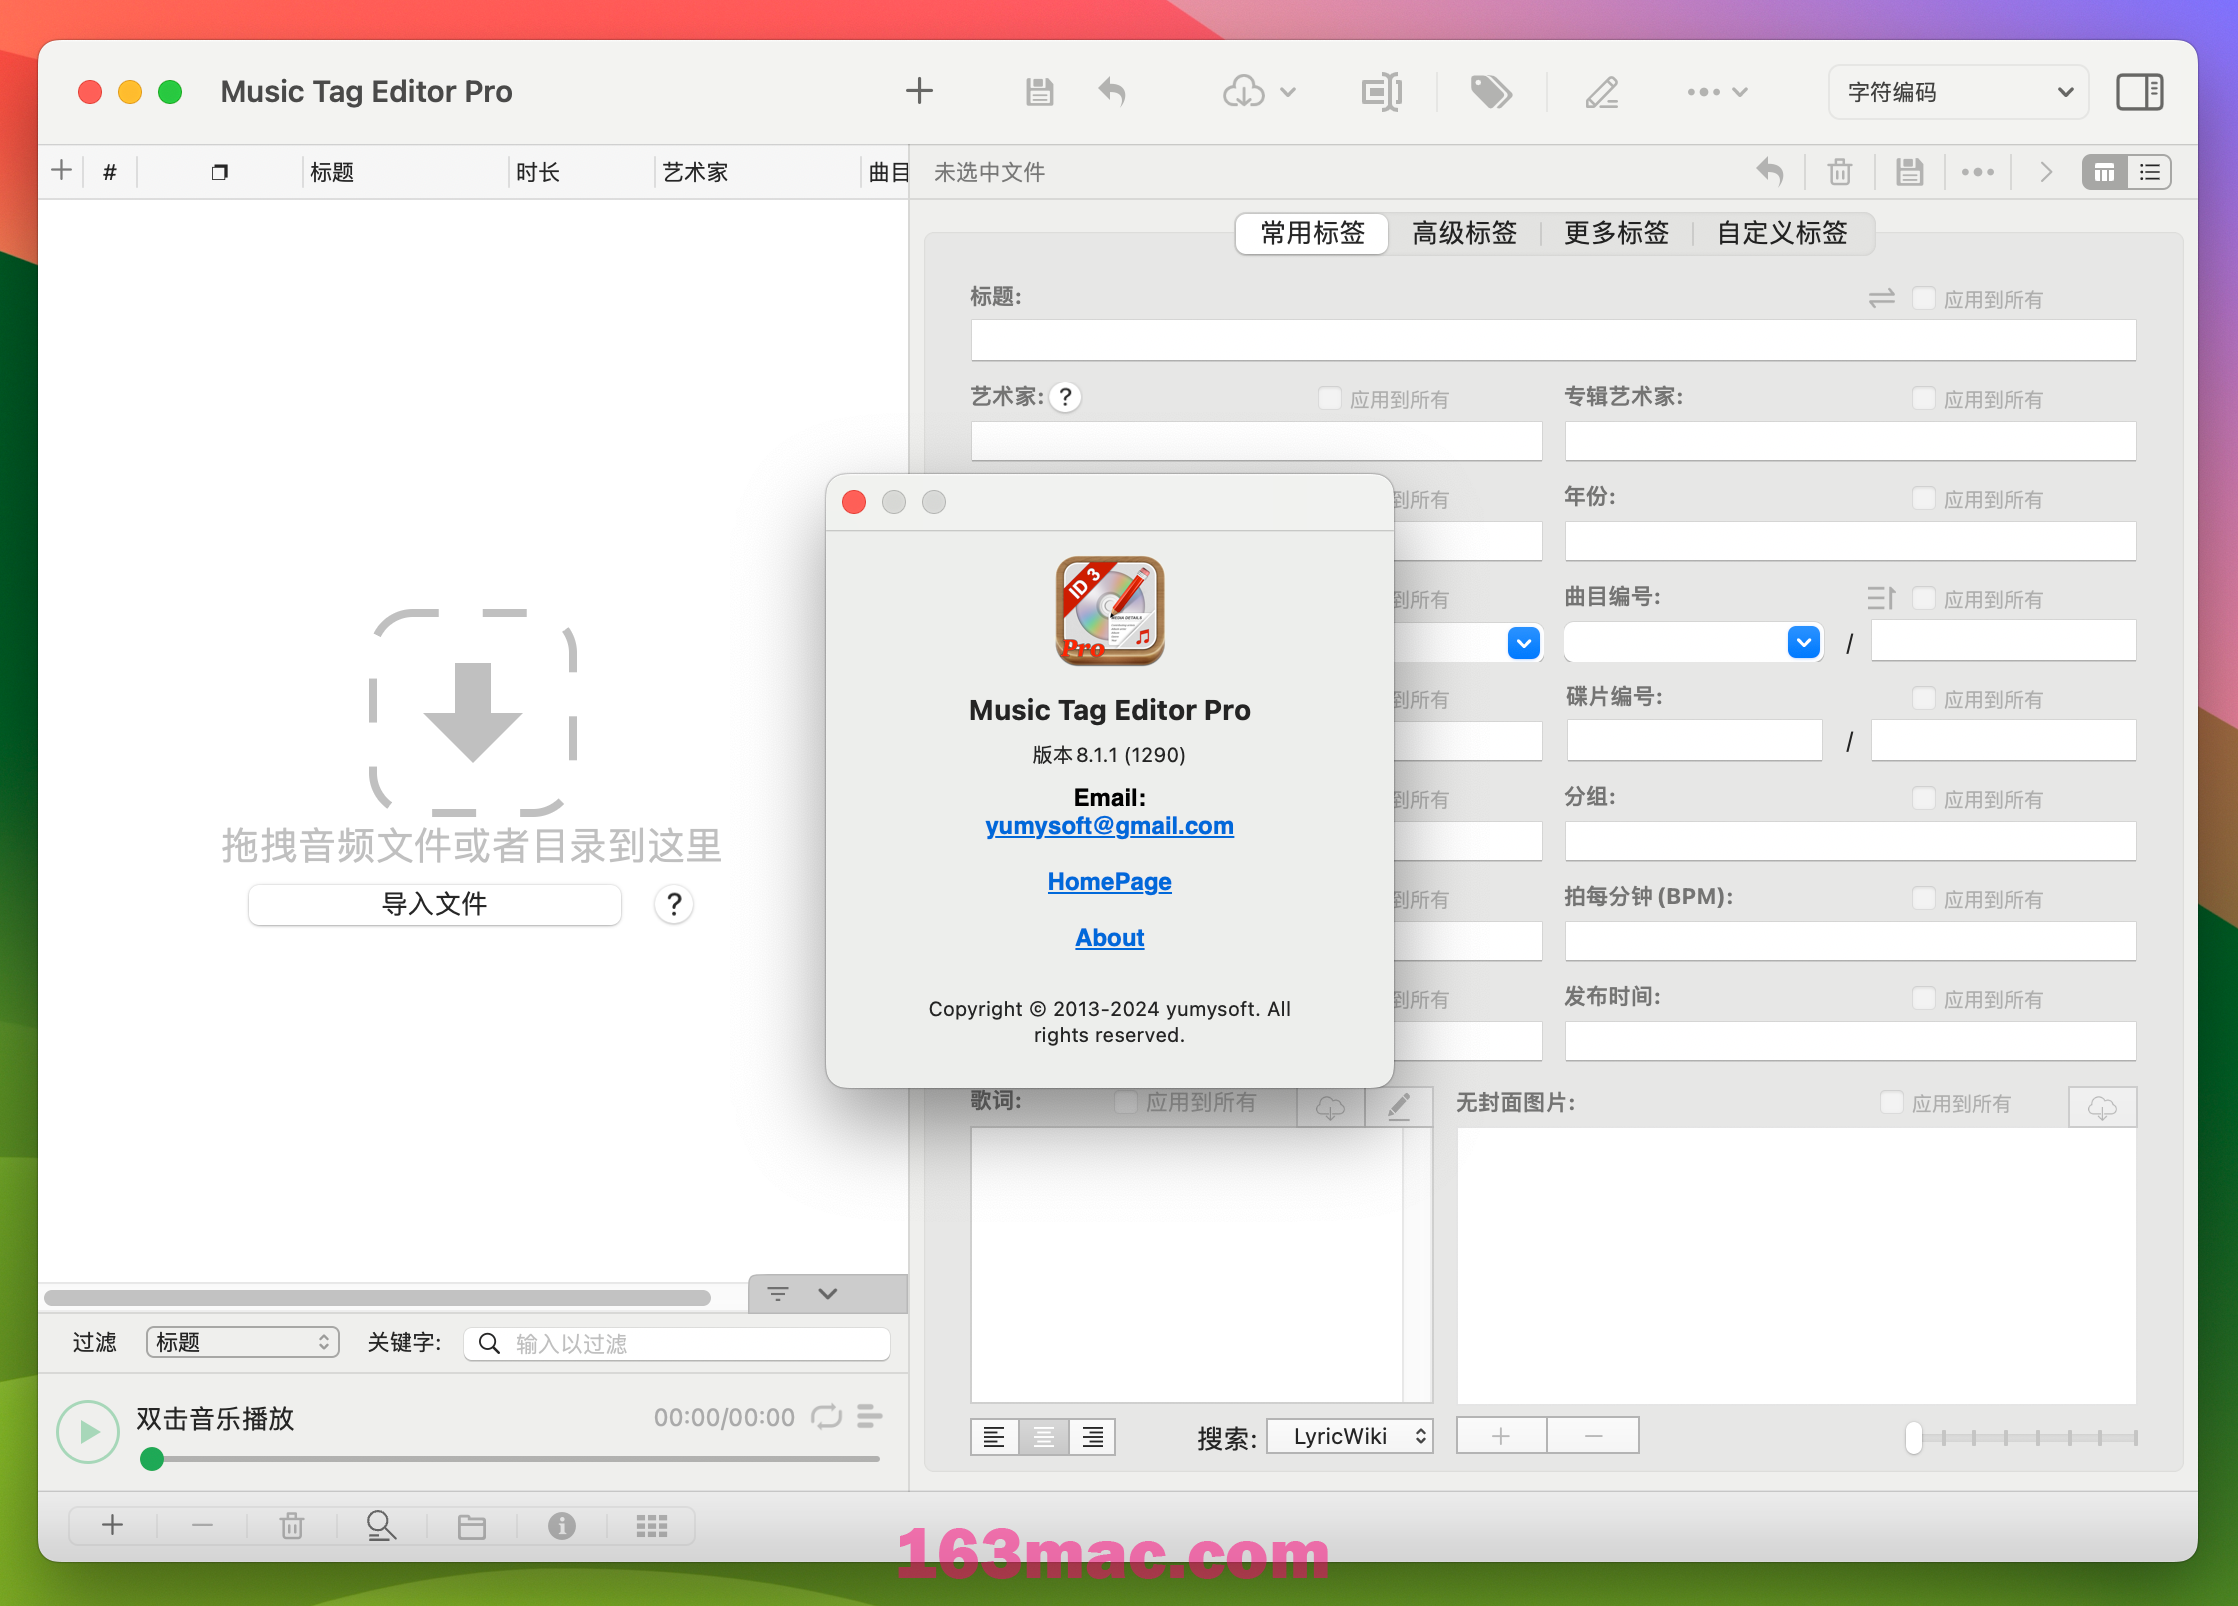
Task: Open the HomePage link in About dialog
Action: tap(1109, 882)
